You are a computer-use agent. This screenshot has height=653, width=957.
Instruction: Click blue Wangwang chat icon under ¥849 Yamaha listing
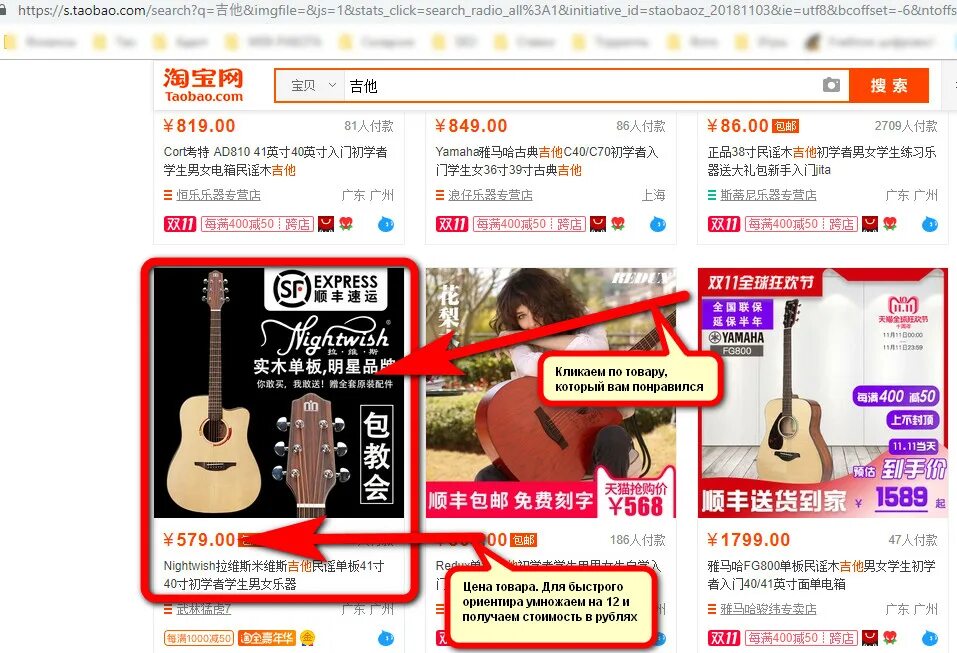pyautogui.click(x=658, y=224)
